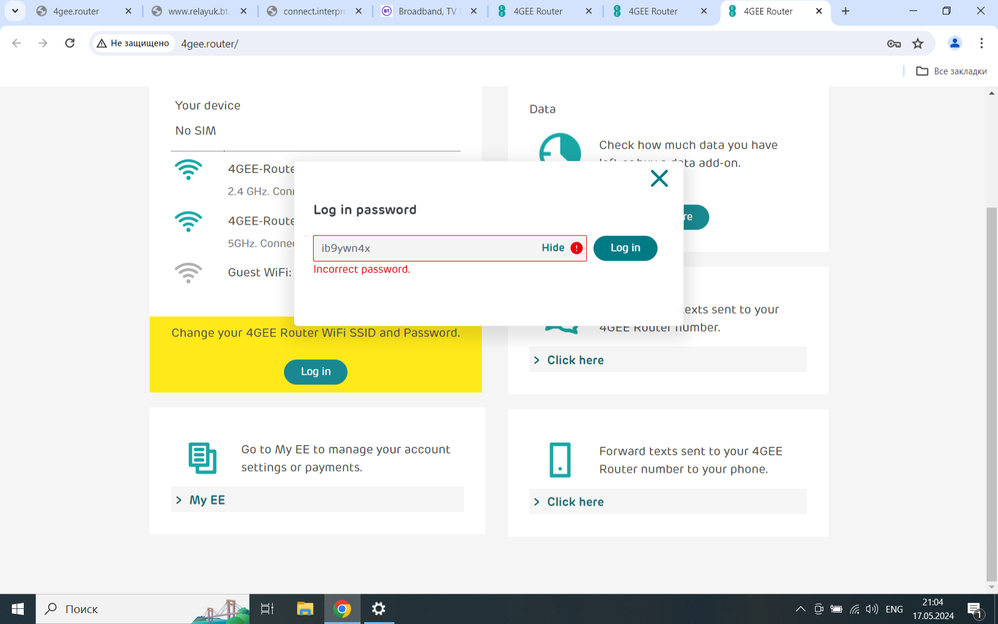Go forward in browser history
This screenshot has height=624, width=998.
[x=43, y=43]
